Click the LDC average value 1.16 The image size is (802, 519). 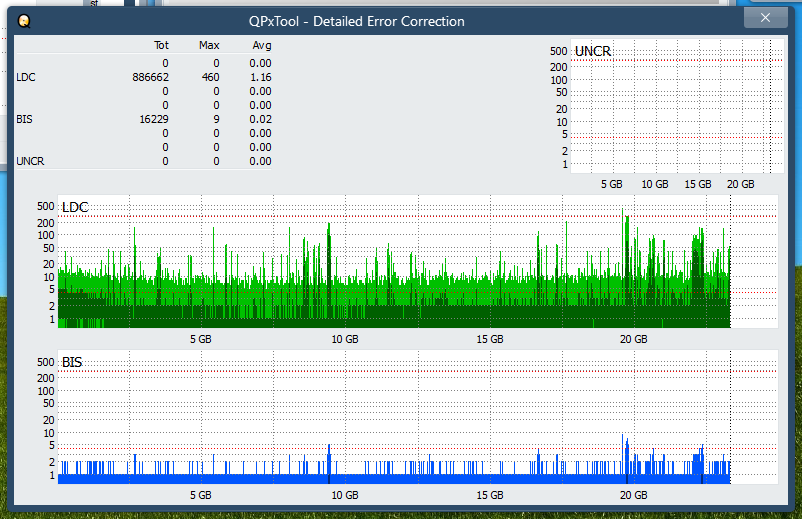(261, 77)
